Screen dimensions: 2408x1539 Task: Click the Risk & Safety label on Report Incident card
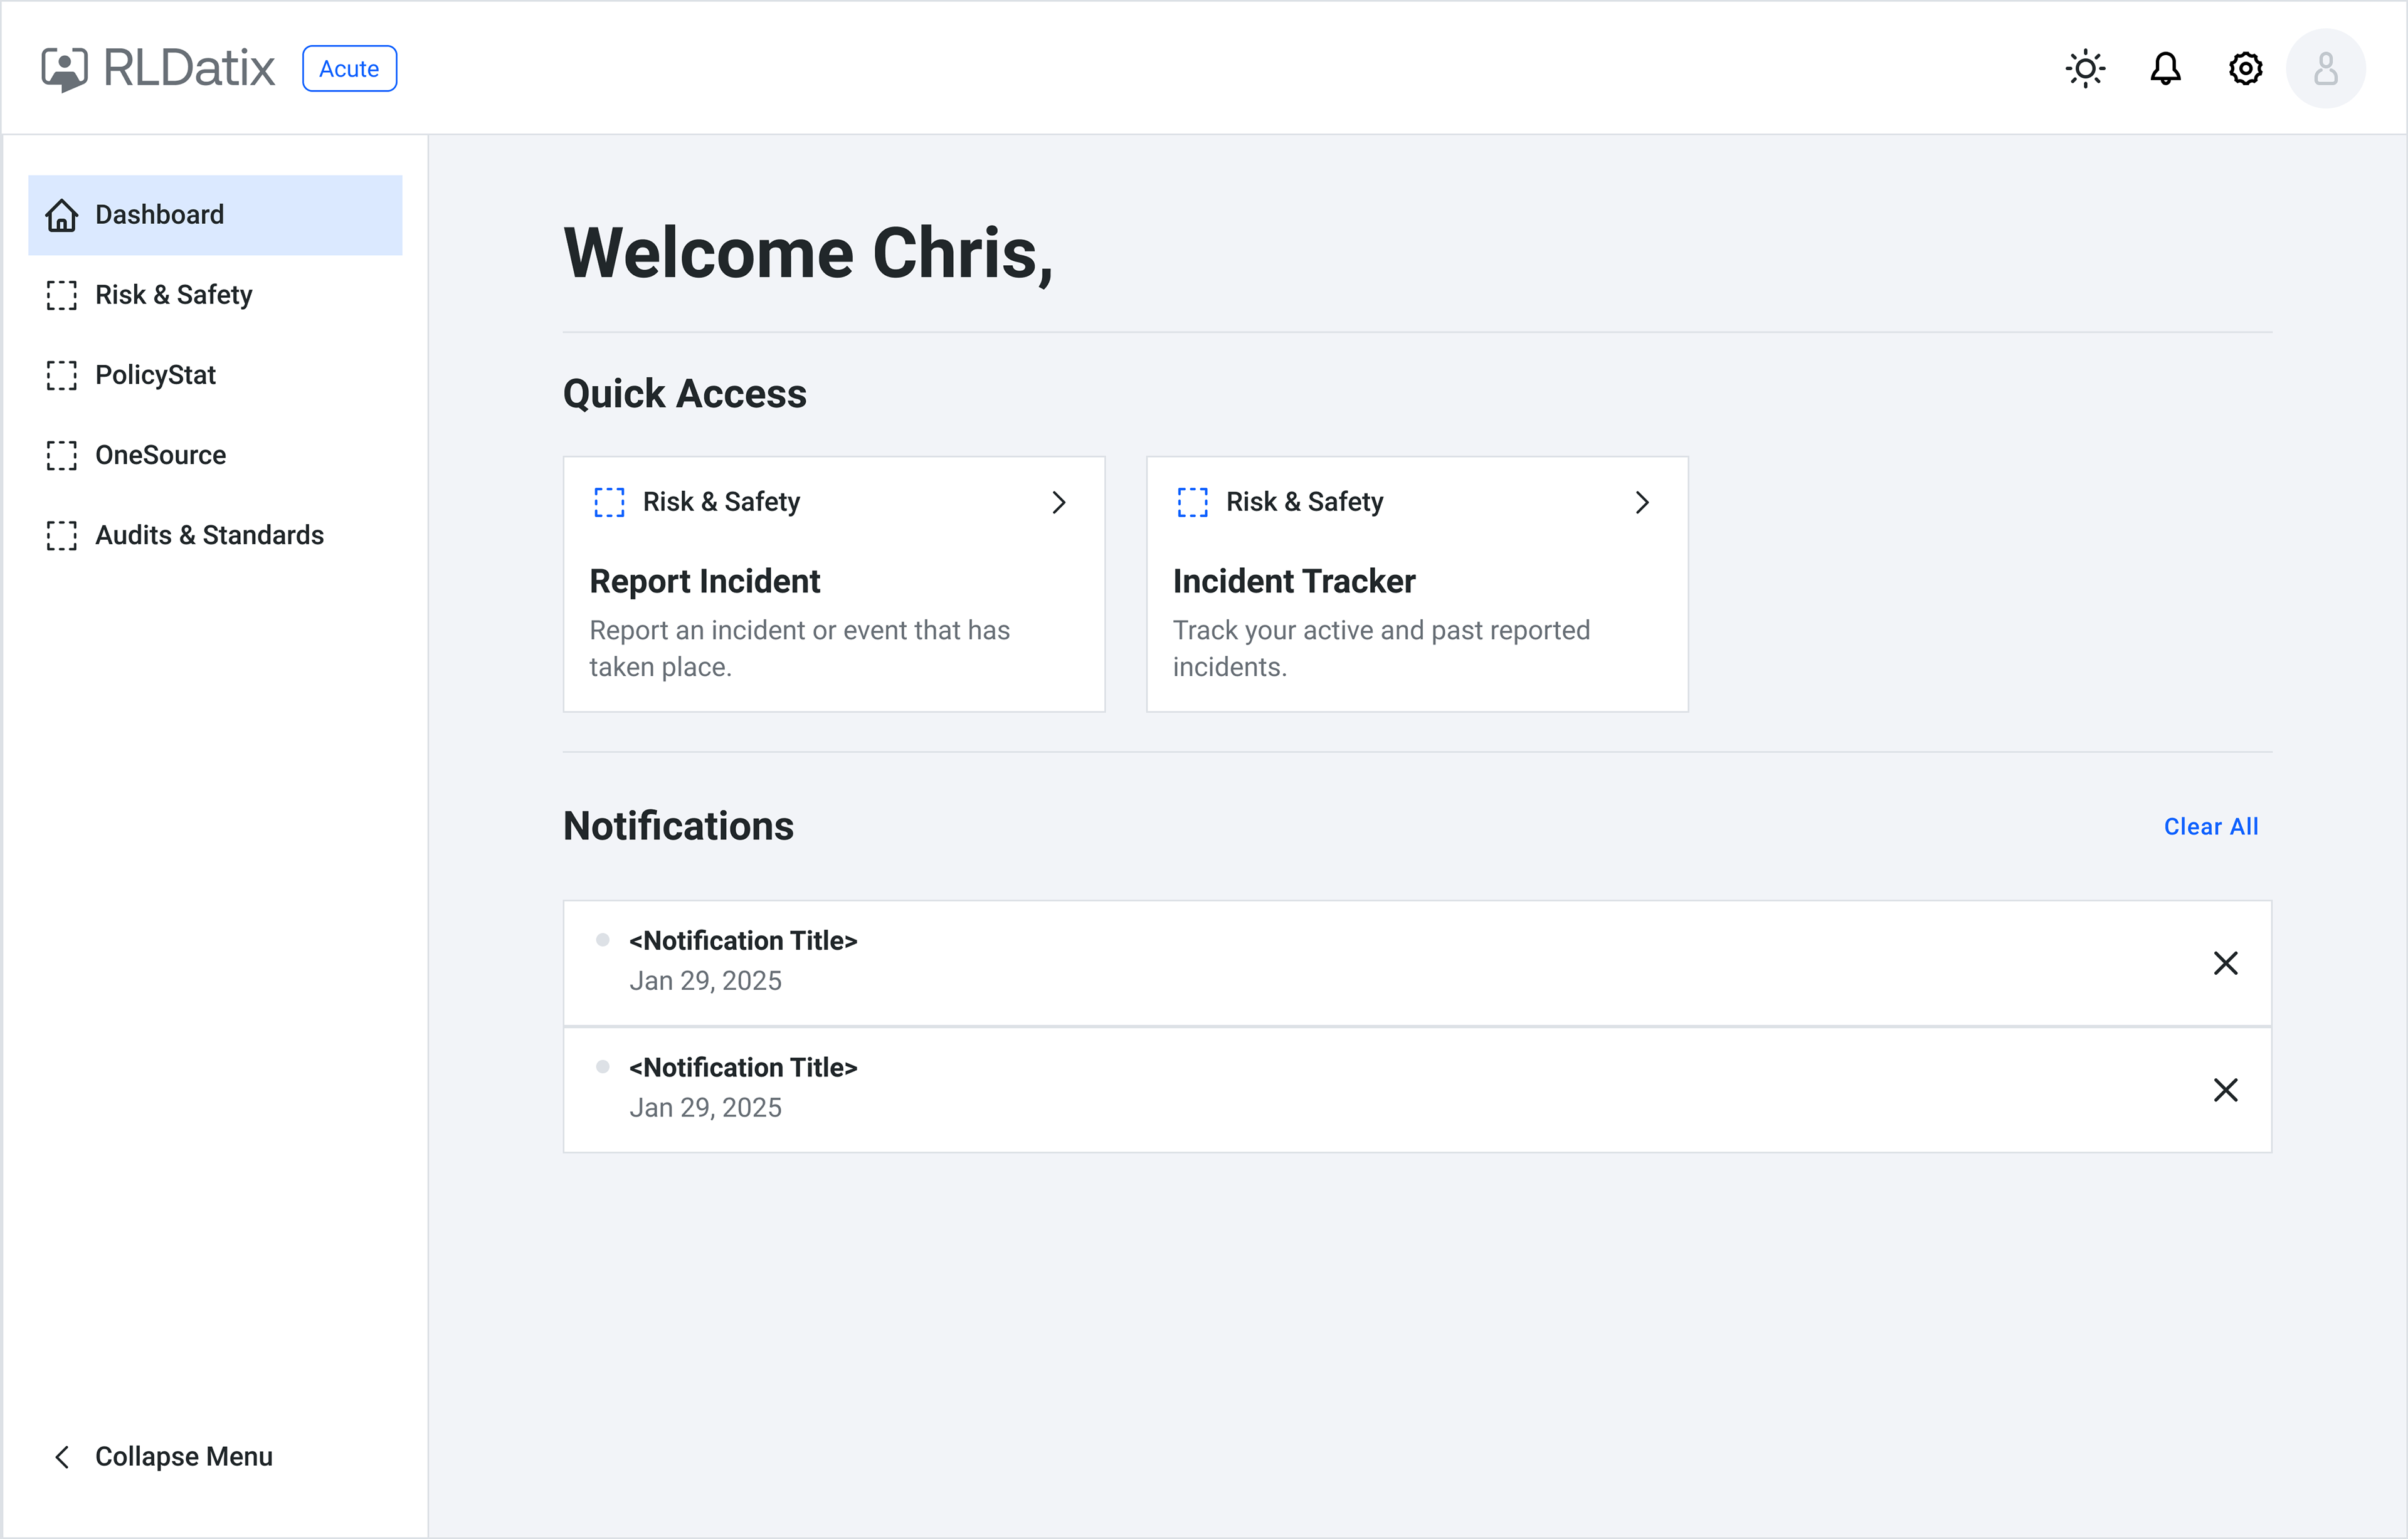click(x=721, y=502)
